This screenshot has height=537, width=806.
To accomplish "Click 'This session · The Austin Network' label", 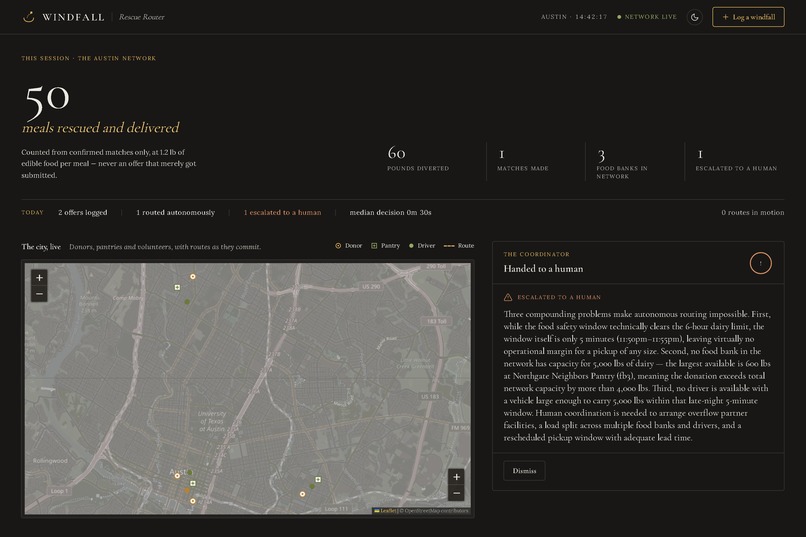I will tap(88, 58).
